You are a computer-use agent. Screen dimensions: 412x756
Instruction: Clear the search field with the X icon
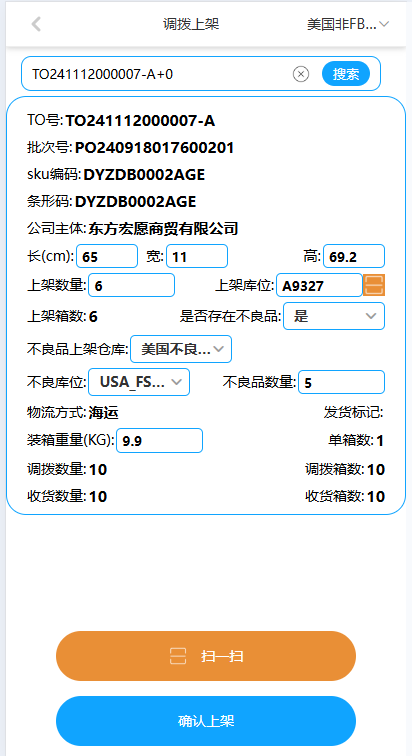click(301, 74)
